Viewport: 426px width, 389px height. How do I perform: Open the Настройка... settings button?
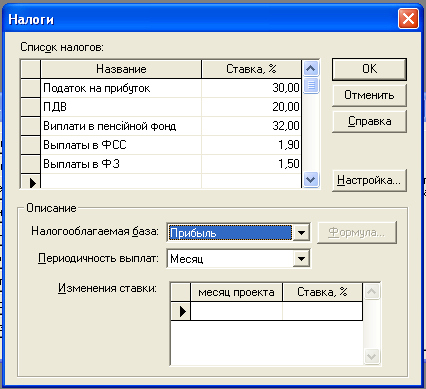pos(369,180)
